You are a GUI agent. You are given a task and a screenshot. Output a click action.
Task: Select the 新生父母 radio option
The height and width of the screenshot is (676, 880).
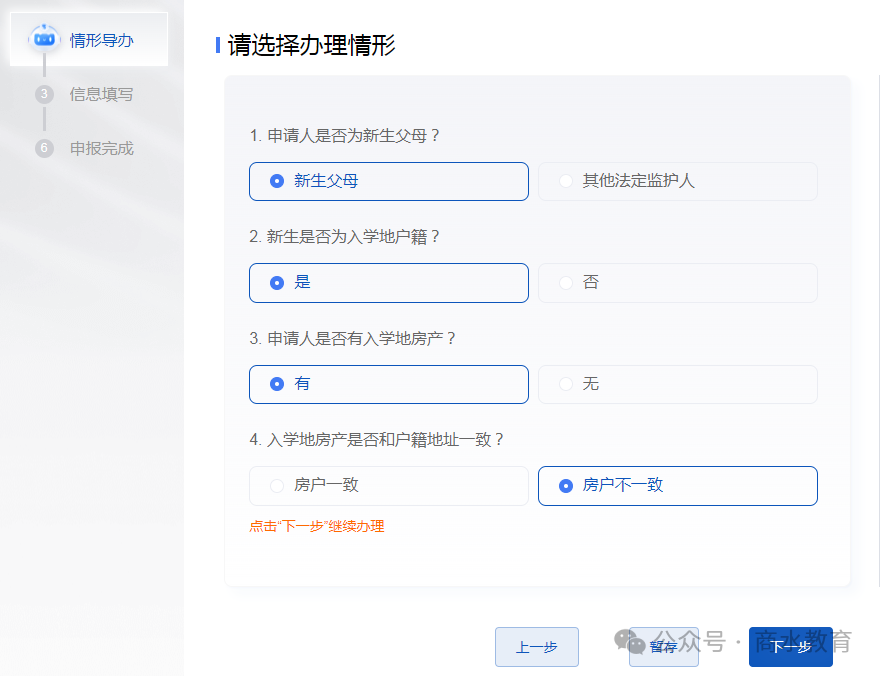388,181
